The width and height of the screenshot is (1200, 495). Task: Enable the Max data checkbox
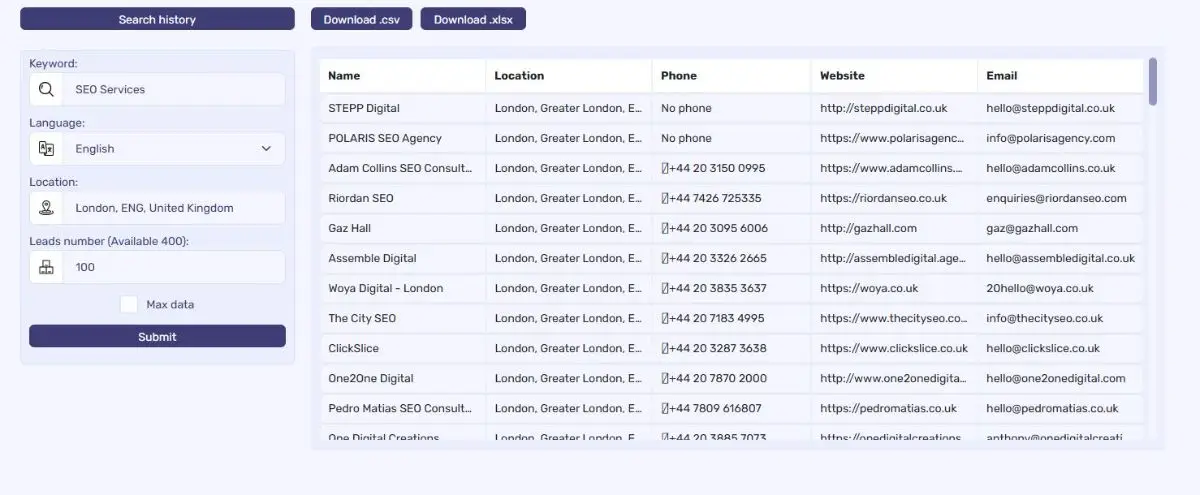click(129, 304)
